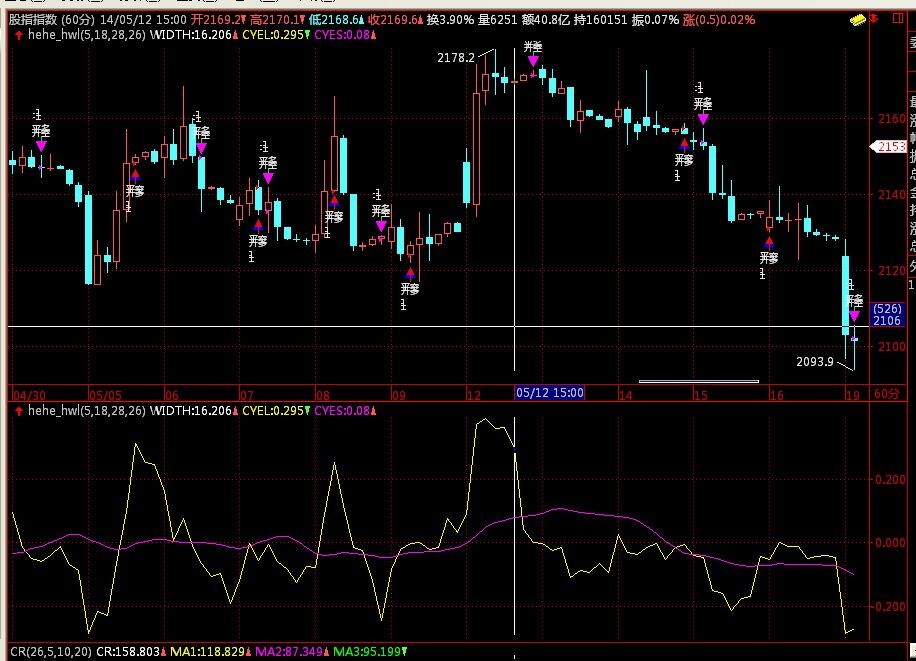Click red arrow beside lower hehe_hwl label
The height and width of the screenshot is (661, 916).
[x=16, y=411]
